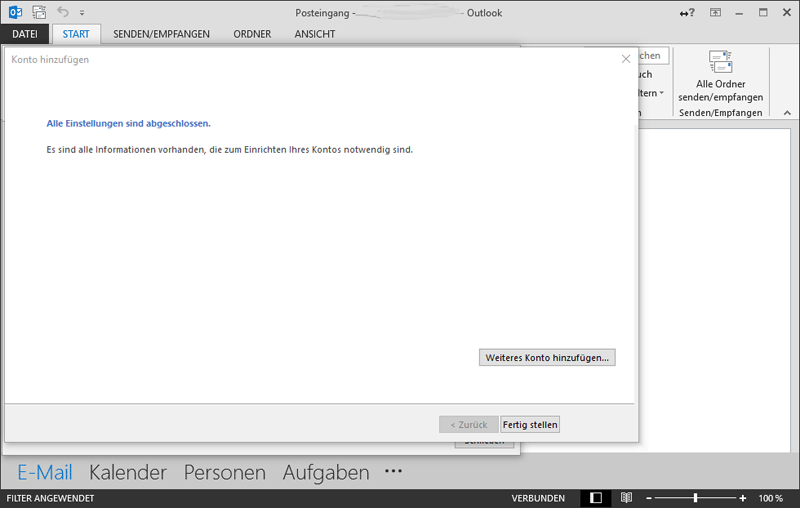Open the DATEI tab
The width and height of the screenshot is (800, 508).
[x=24, y=34]
